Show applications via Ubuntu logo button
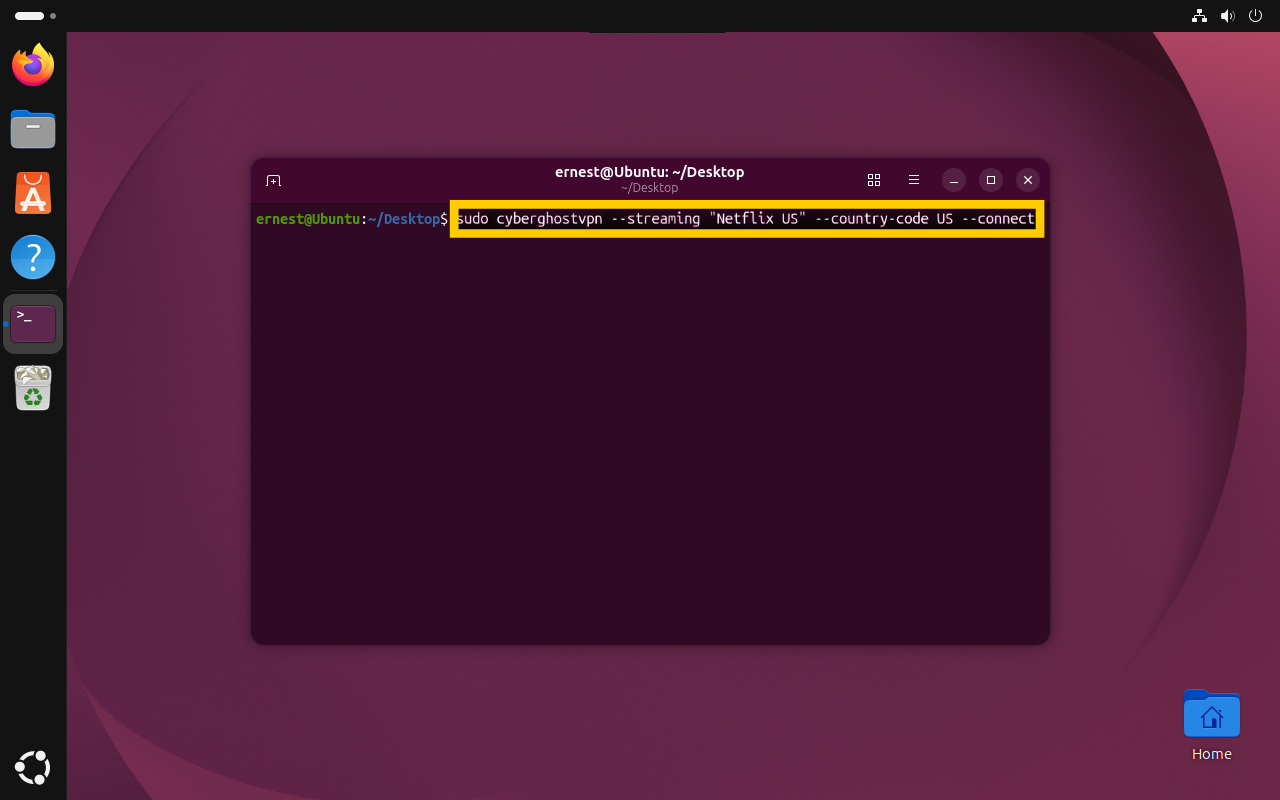Viewport: 1280px width, 800px height. tap(33, 767)
